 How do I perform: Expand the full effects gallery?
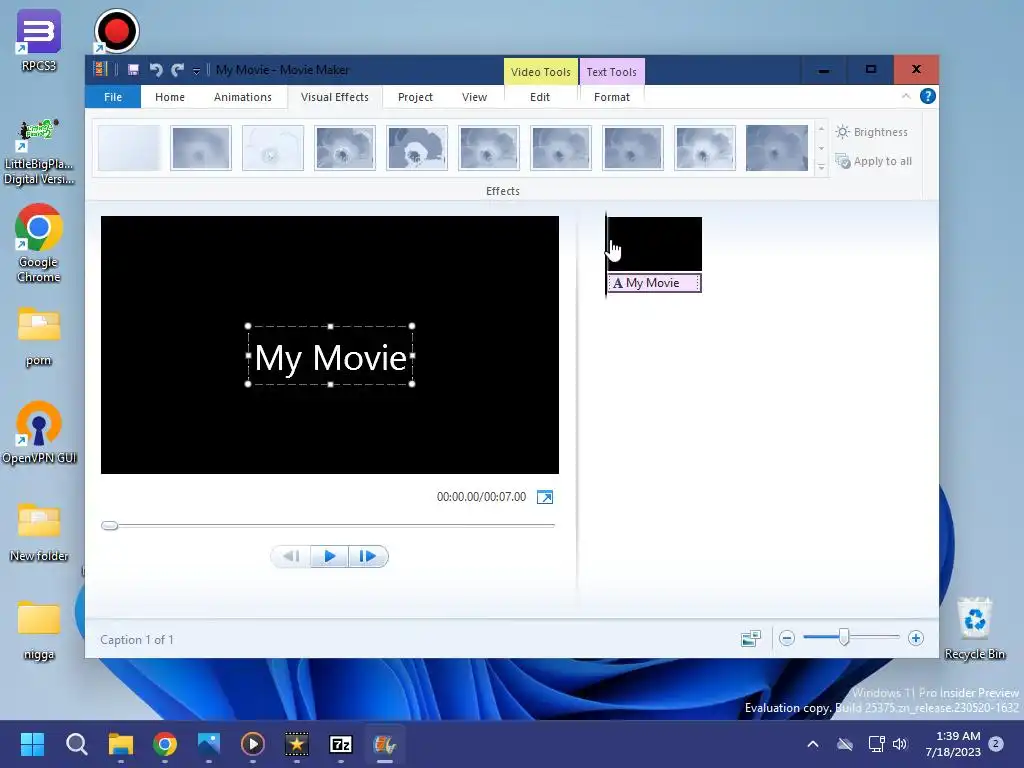tap(821, 168)
